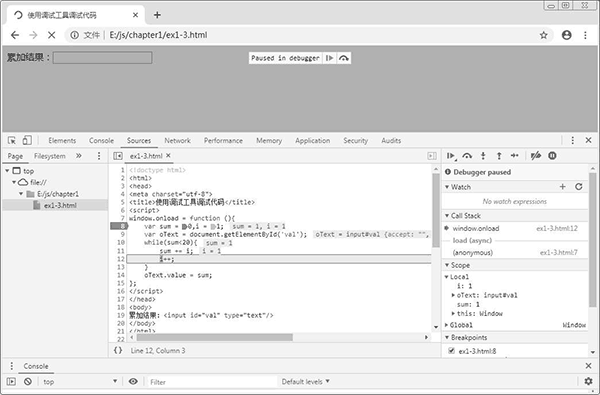This screenshot has width=600, height=395.
Task: Open the Security tab
Action: click(x=355, y=140)
